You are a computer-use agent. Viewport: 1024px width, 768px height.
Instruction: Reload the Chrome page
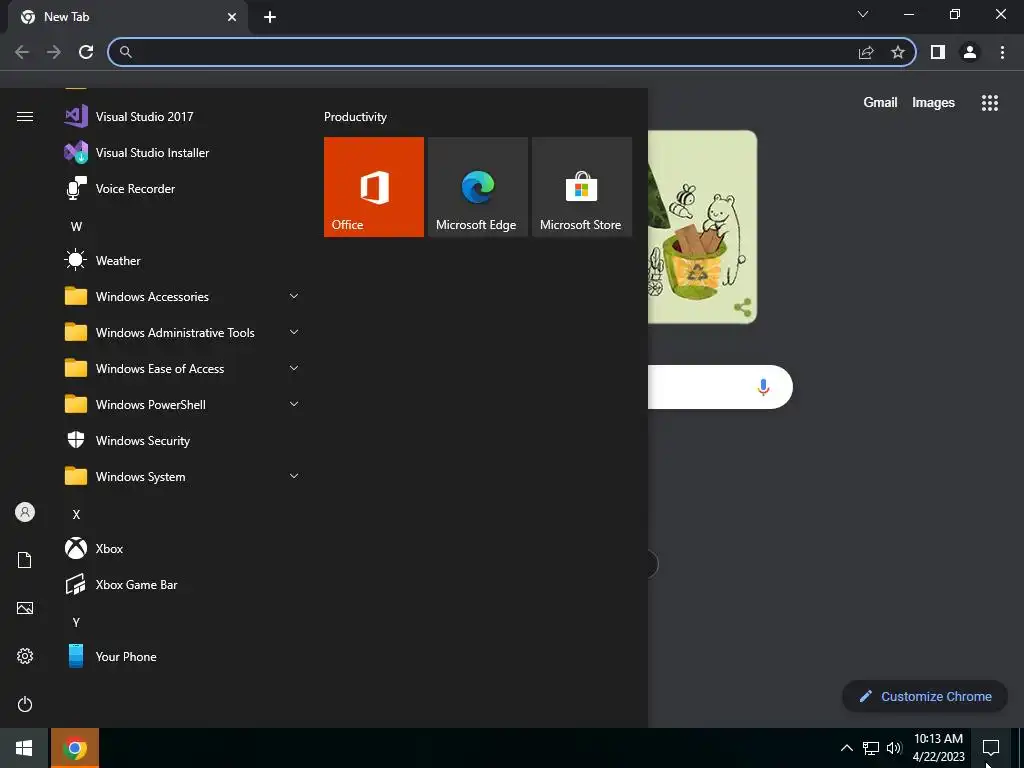coord(86,52)
